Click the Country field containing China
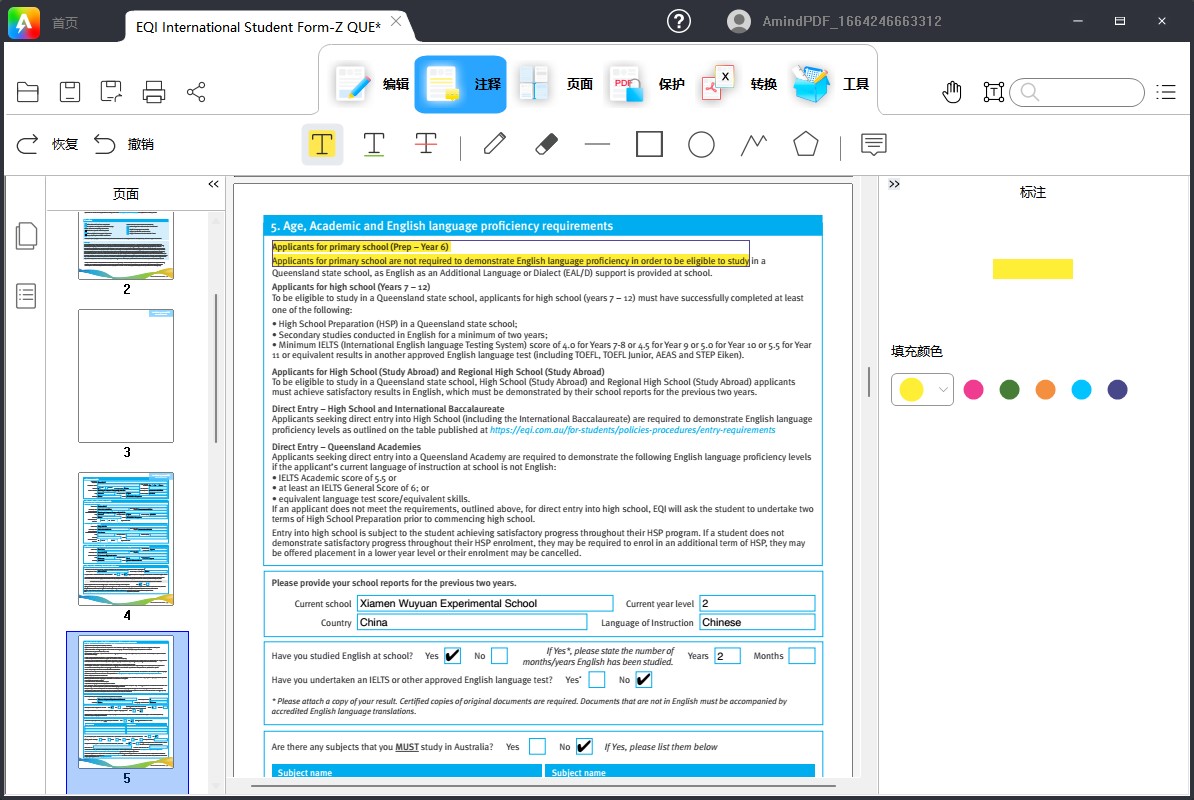Viewport: 1194px width, 800px height. click(472, 622)
